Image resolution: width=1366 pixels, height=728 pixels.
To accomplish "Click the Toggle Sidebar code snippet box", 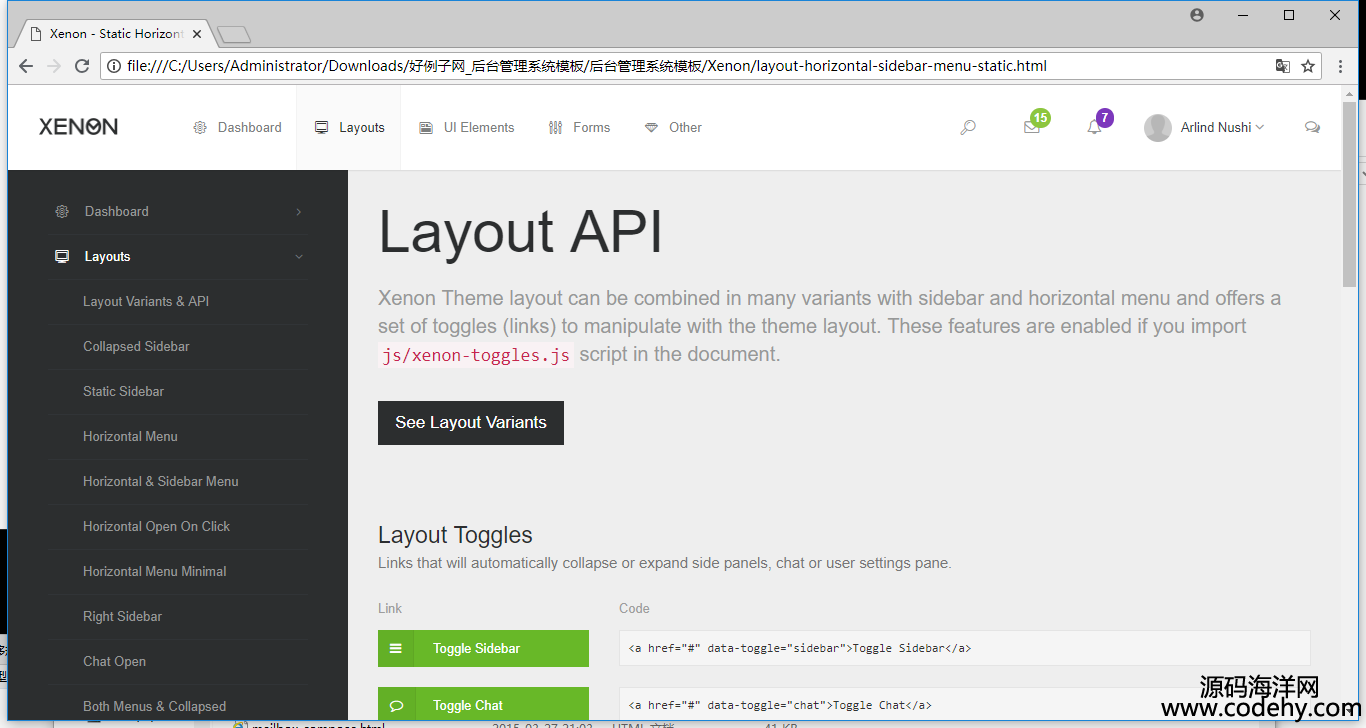I will point(964,648).
